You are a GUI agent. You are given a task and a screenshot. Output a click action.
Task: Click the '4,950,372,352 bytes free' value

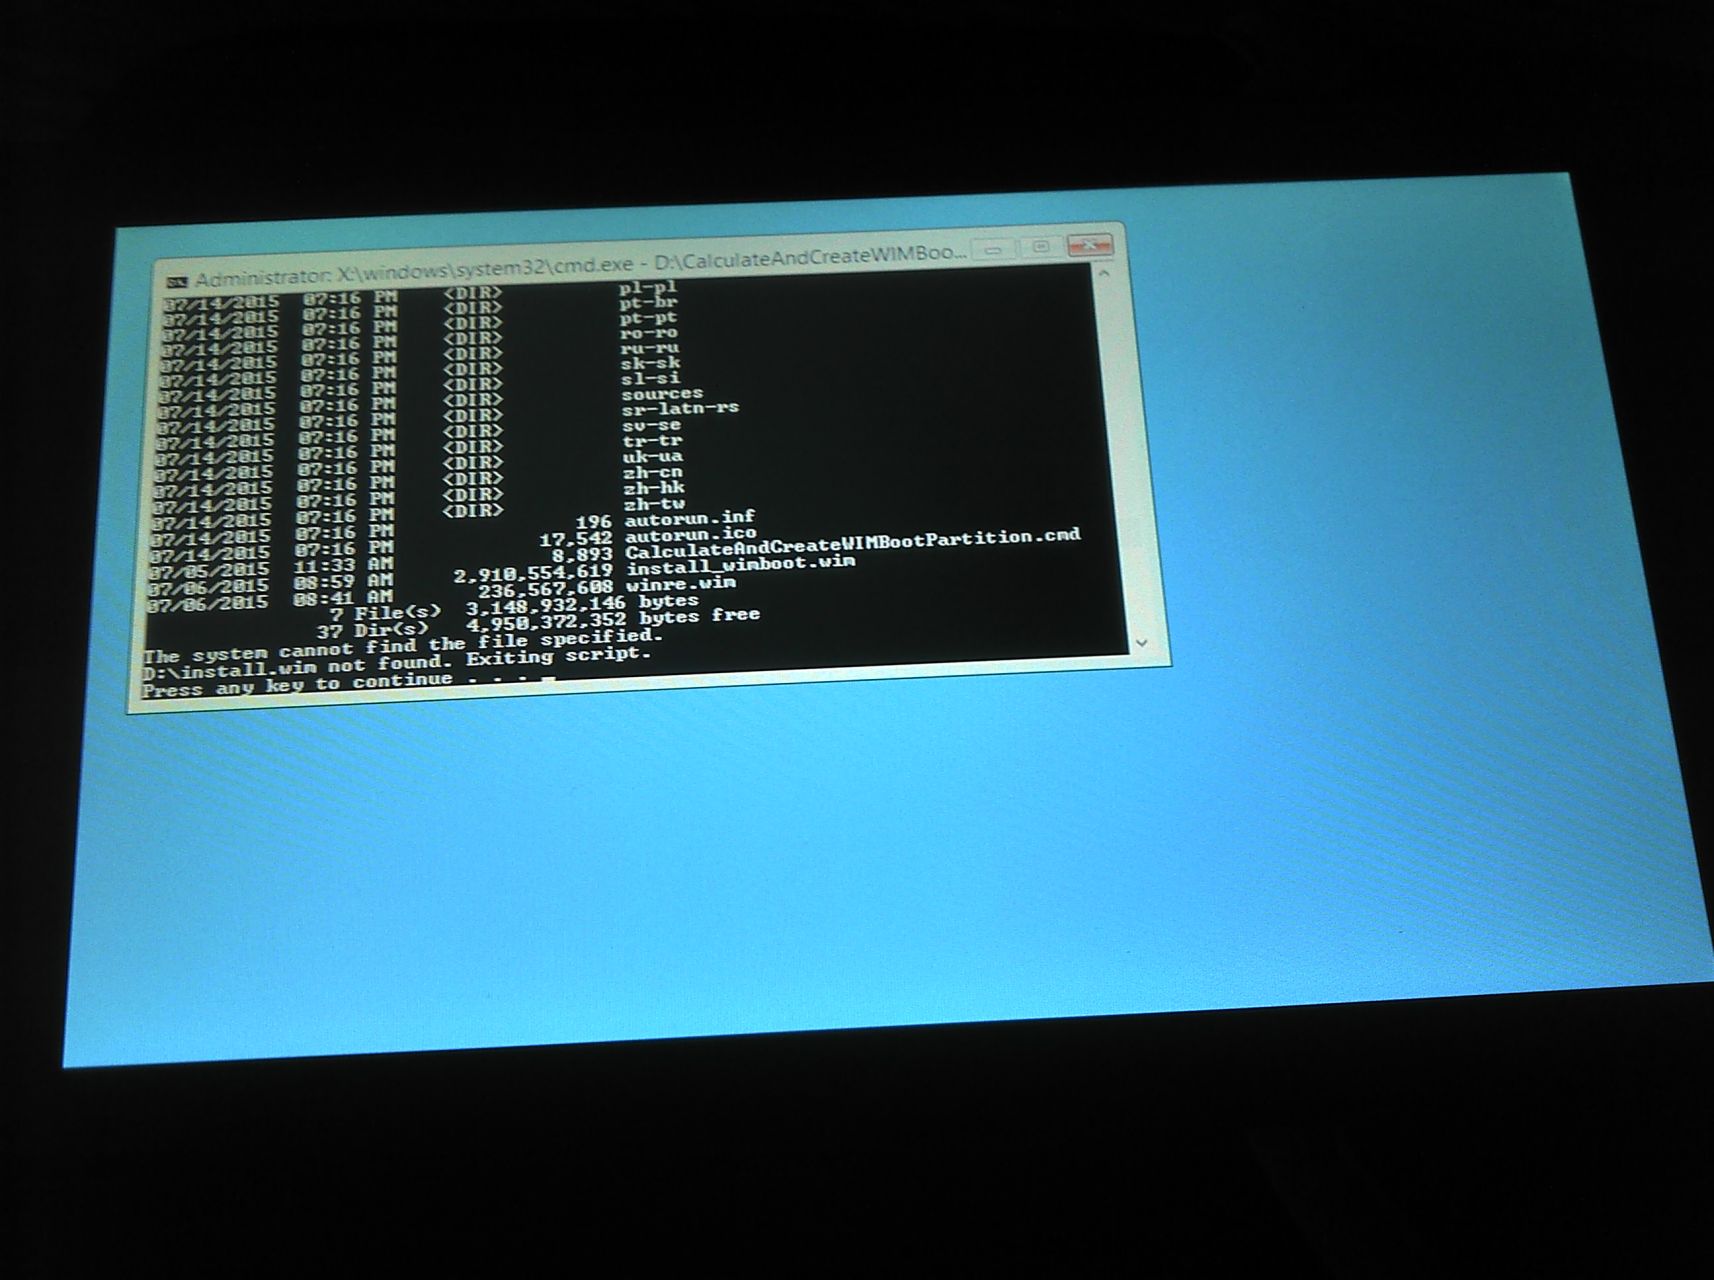[x=614, y=620]
